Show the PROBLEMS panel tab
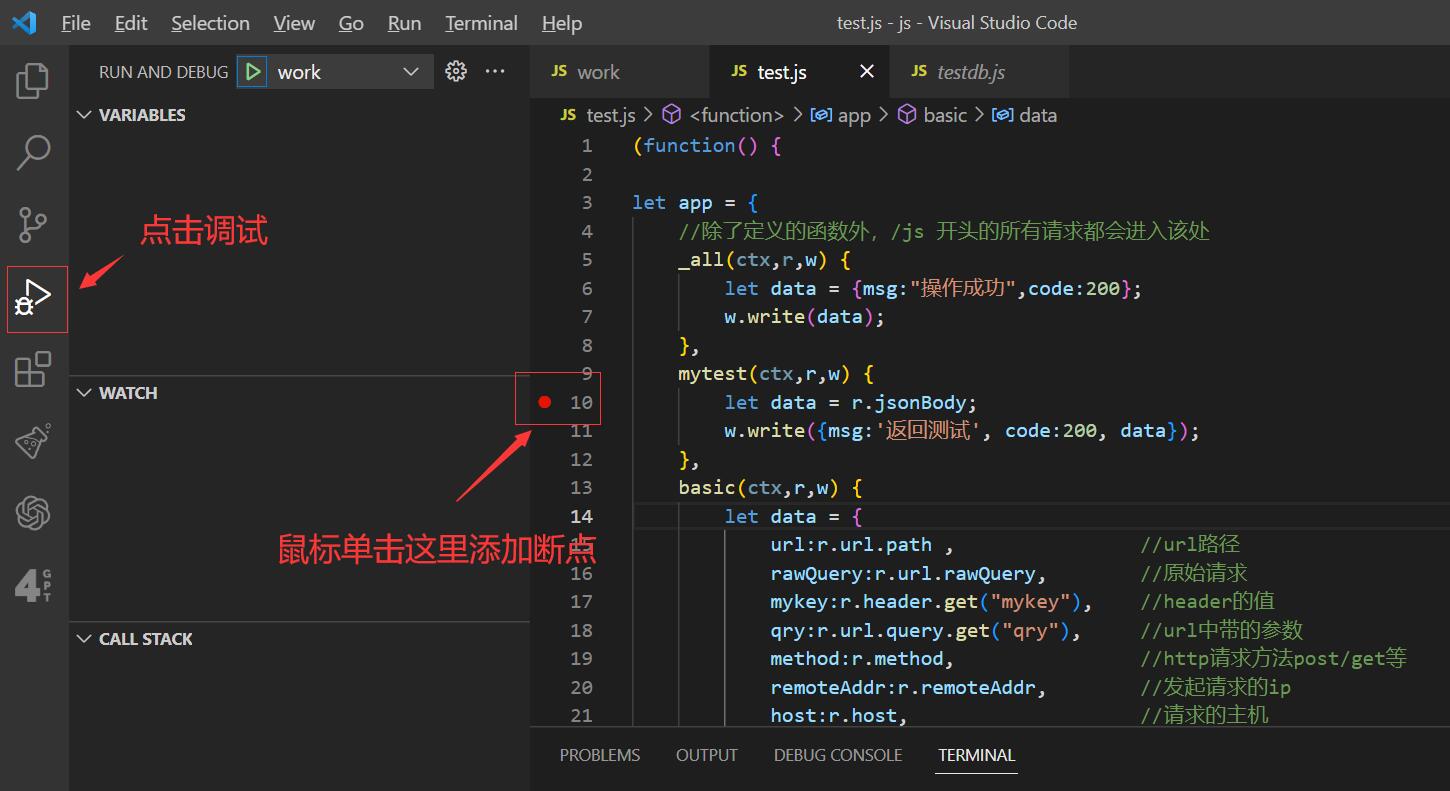The image size is (1450, 791). (600, 755)
